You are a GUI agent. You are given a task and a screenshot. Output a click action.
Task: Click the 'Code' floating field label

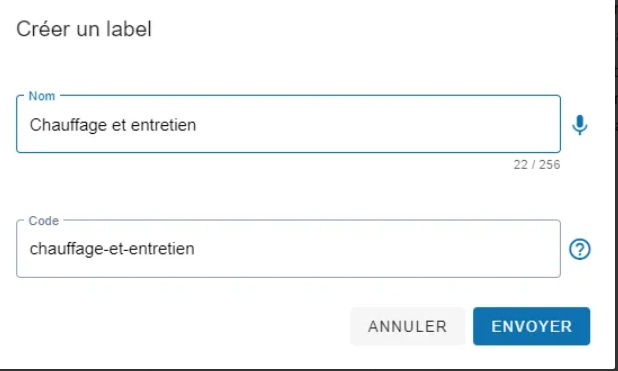click(43, 221)
